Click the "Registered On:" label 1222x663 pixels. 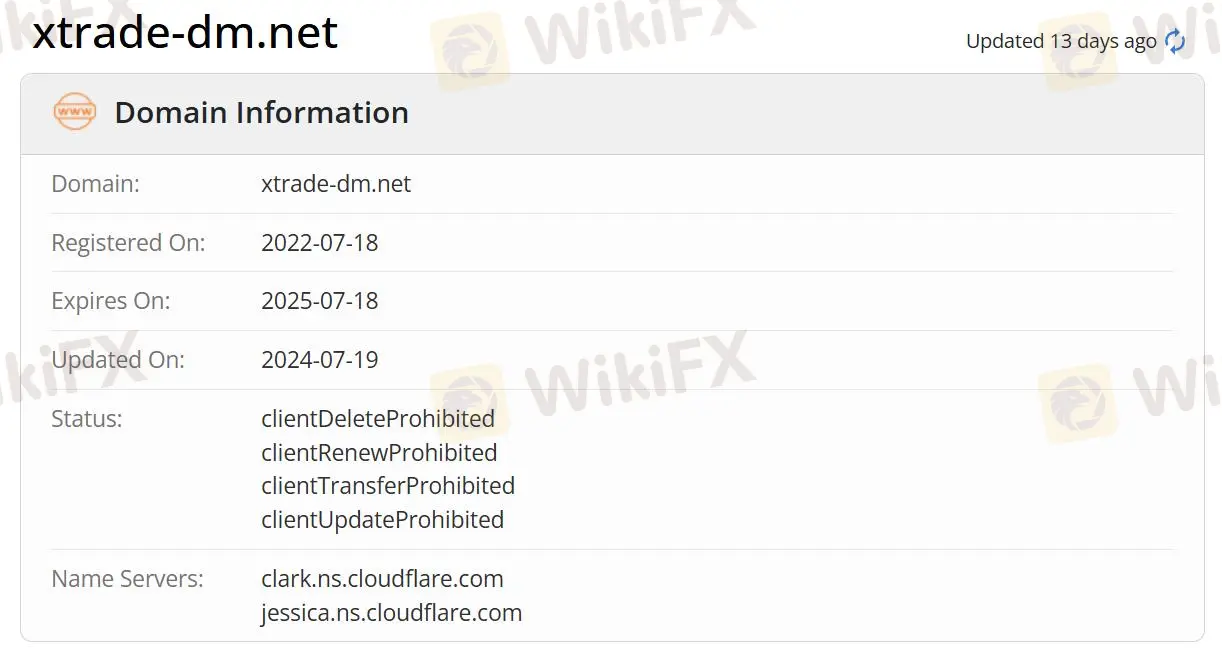129,243
